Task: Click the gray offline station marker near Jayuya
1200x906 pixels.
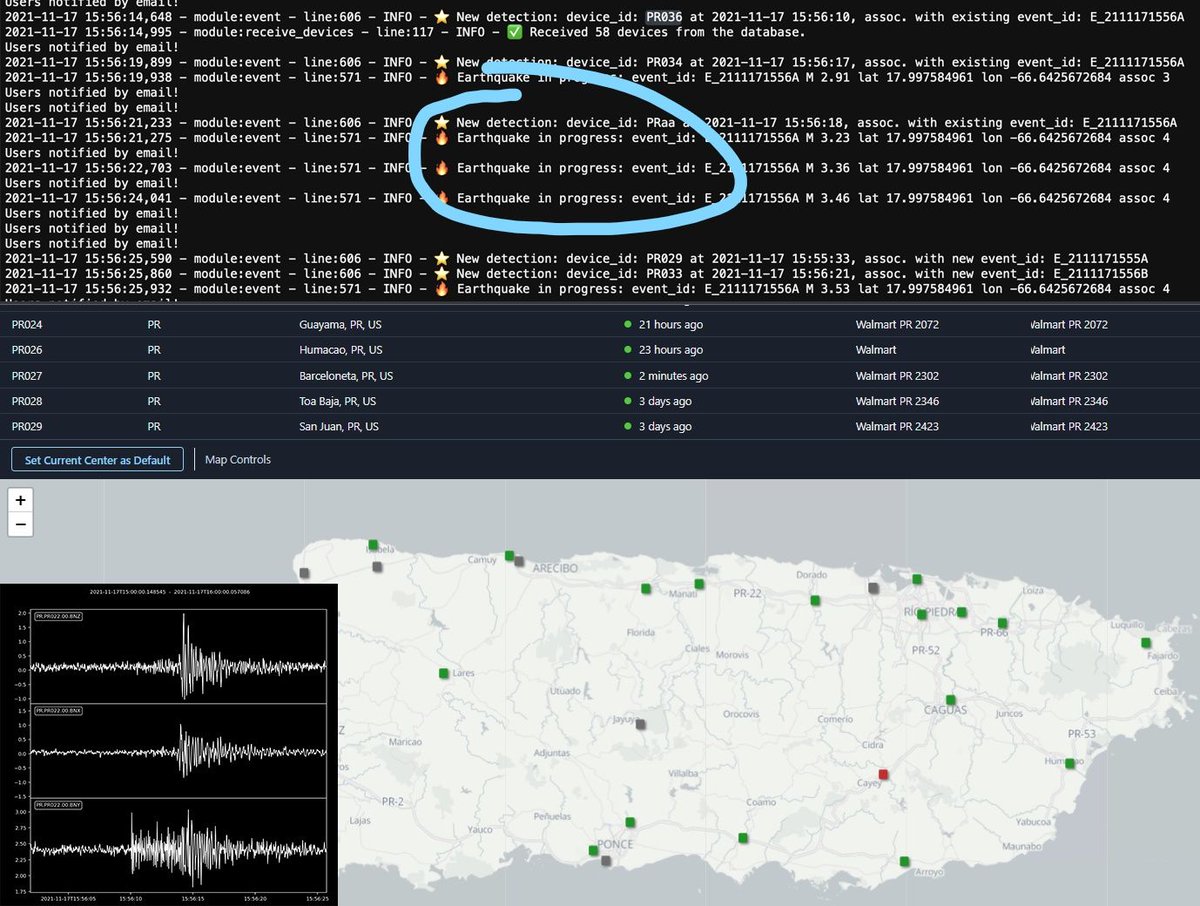Action: pyautogui.click(x=641, y=723)
